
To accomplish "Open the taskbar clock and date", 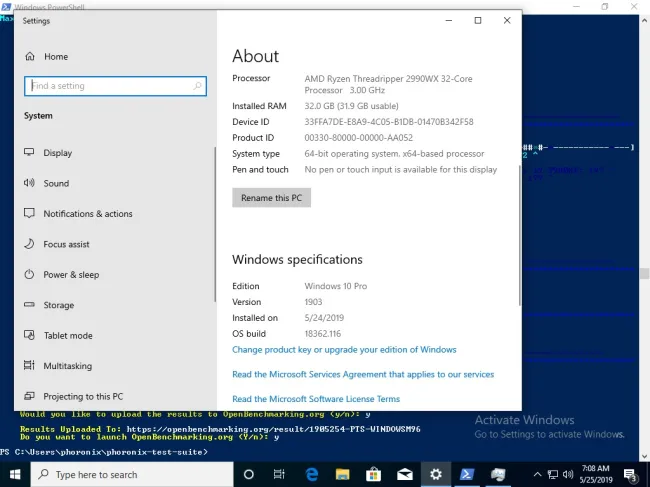I will (x=596, y=474).
